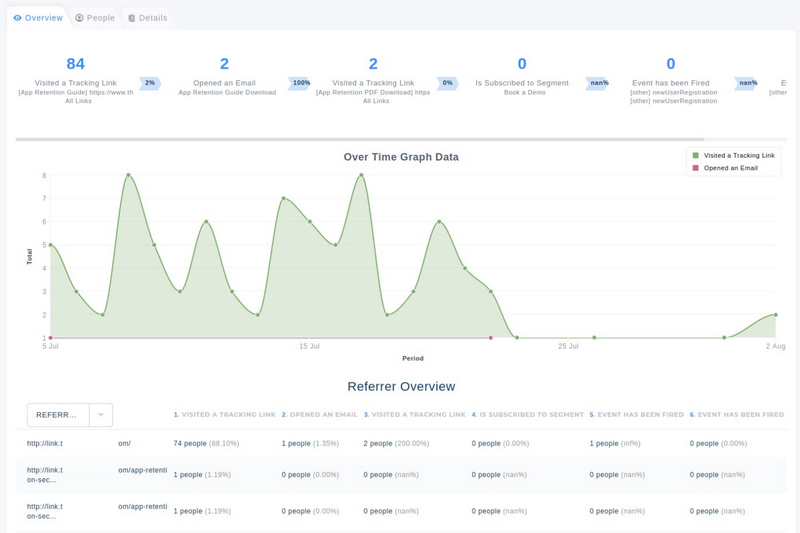Click the 74 people (88.10%) cell
The height and width of the screenshot is (533, 800).
[206, 444]
